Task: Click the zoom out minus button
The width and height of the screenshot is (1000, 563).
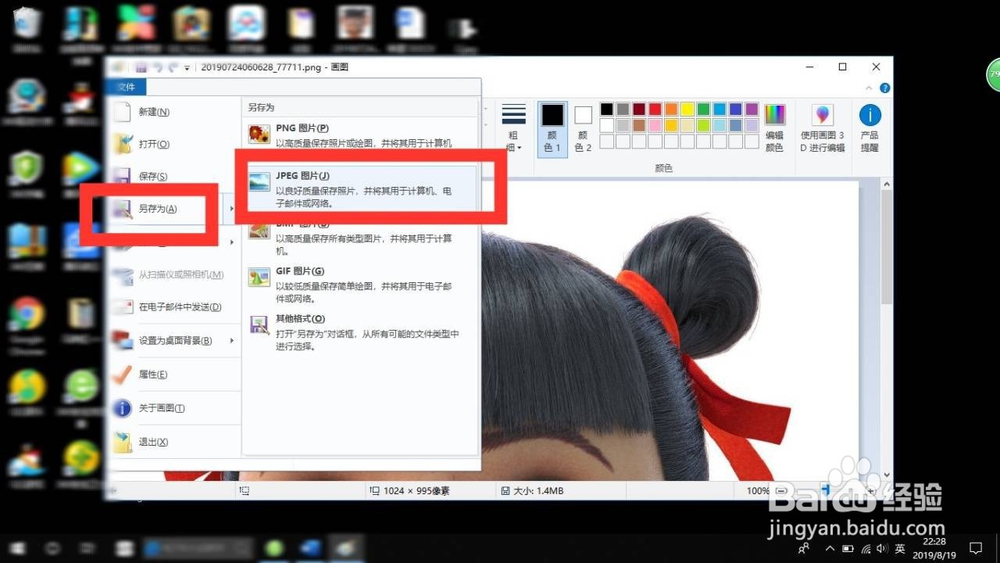Action: (781, 490)
